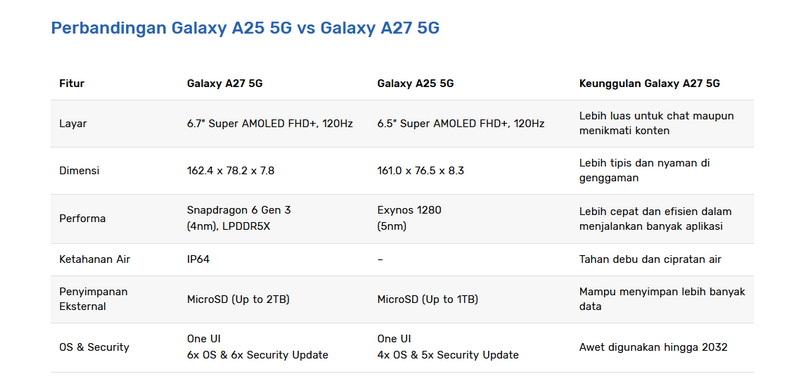Image resolution: width=800 pixels, height=384 pixels.
Task: Click the Tahan debu dan cipratan air text
Action: click(x=650, y=260)
